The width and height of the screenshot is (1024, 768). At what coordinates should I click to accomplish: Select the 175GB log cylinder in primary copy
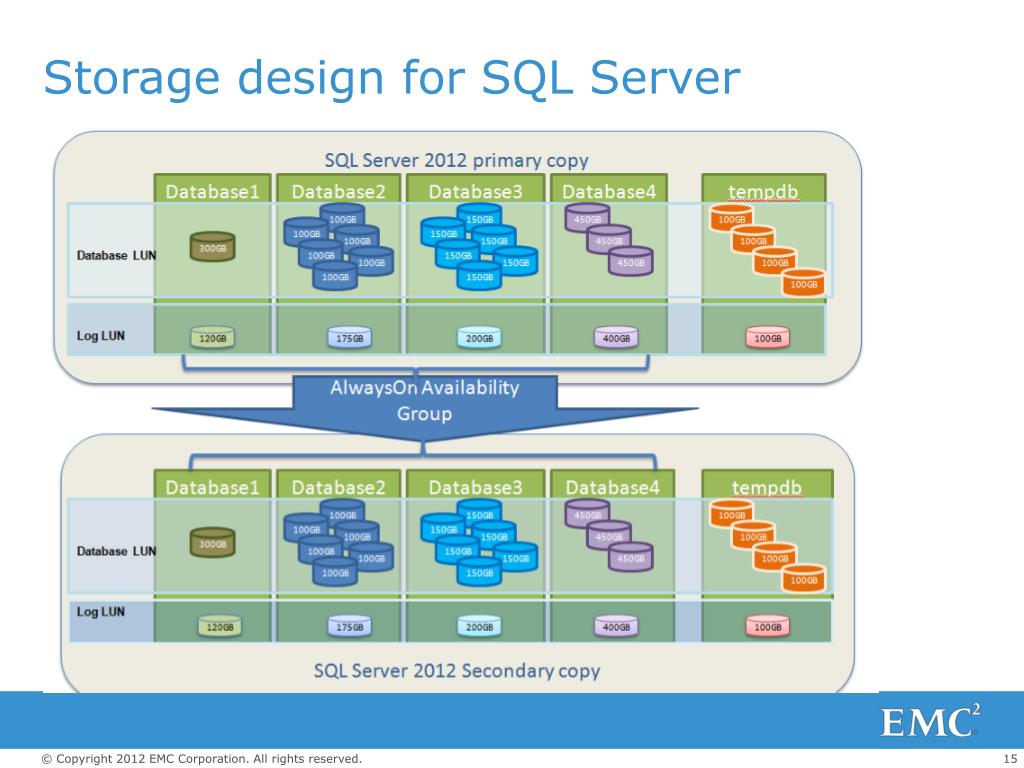[349, 338]
